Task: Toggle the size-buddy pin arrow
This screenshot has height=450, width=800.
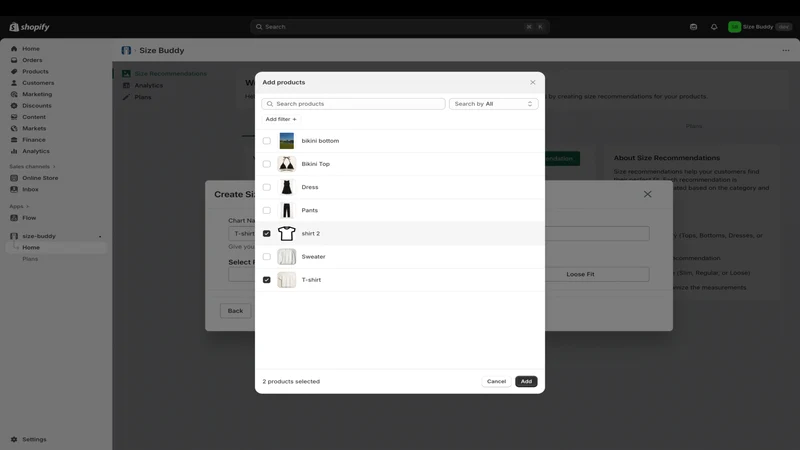Action: [x=100, y=237]
